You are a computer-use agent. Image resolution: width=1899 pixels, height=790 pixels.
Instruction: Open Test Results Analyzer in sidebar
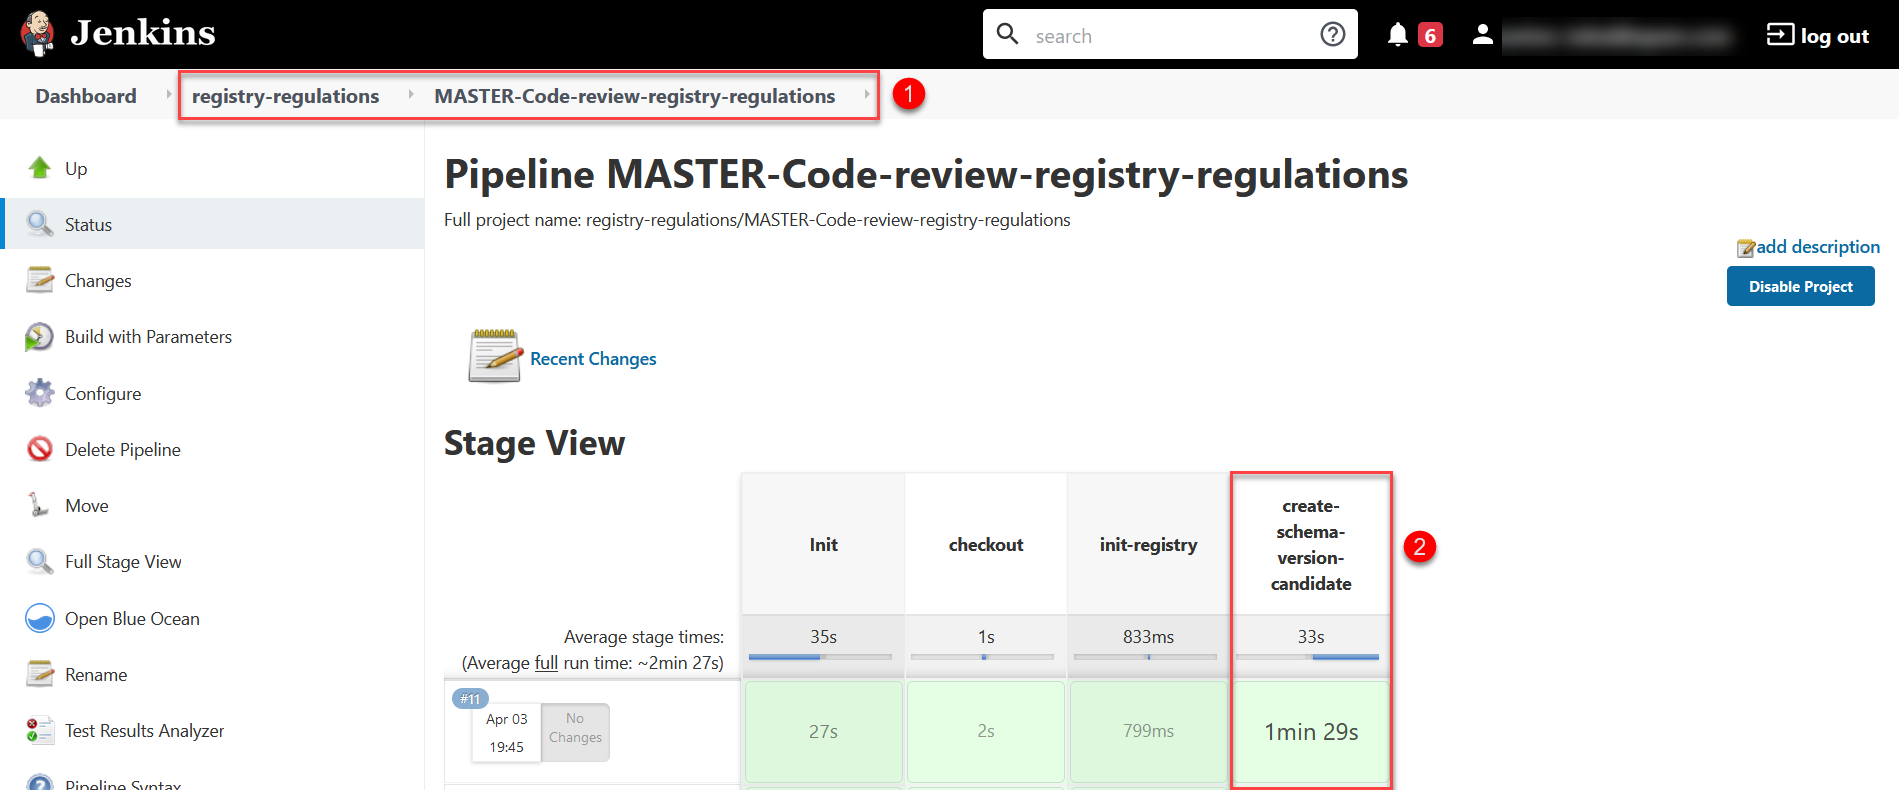[144, 731]
